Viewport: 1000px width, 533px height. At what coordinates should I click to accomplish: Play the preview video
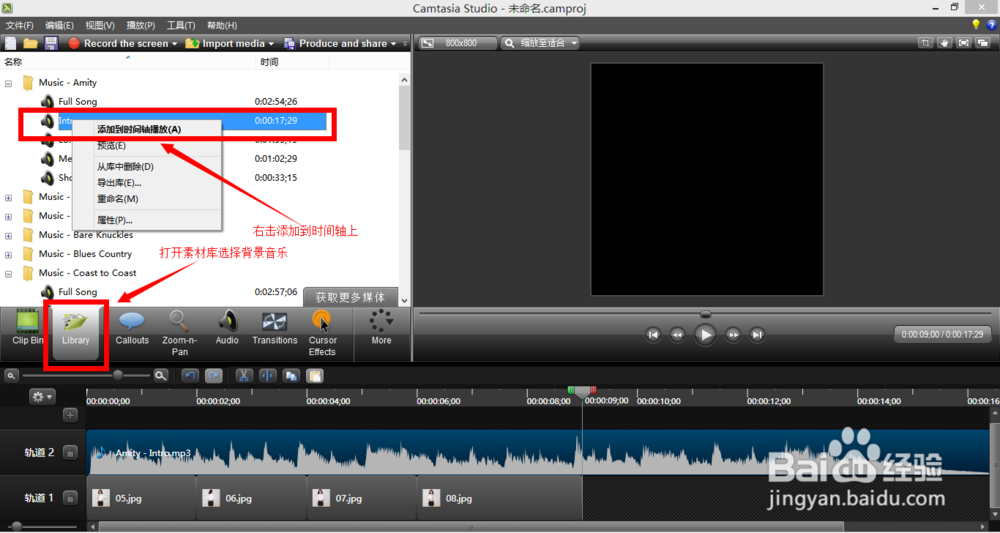coord(705,334)
